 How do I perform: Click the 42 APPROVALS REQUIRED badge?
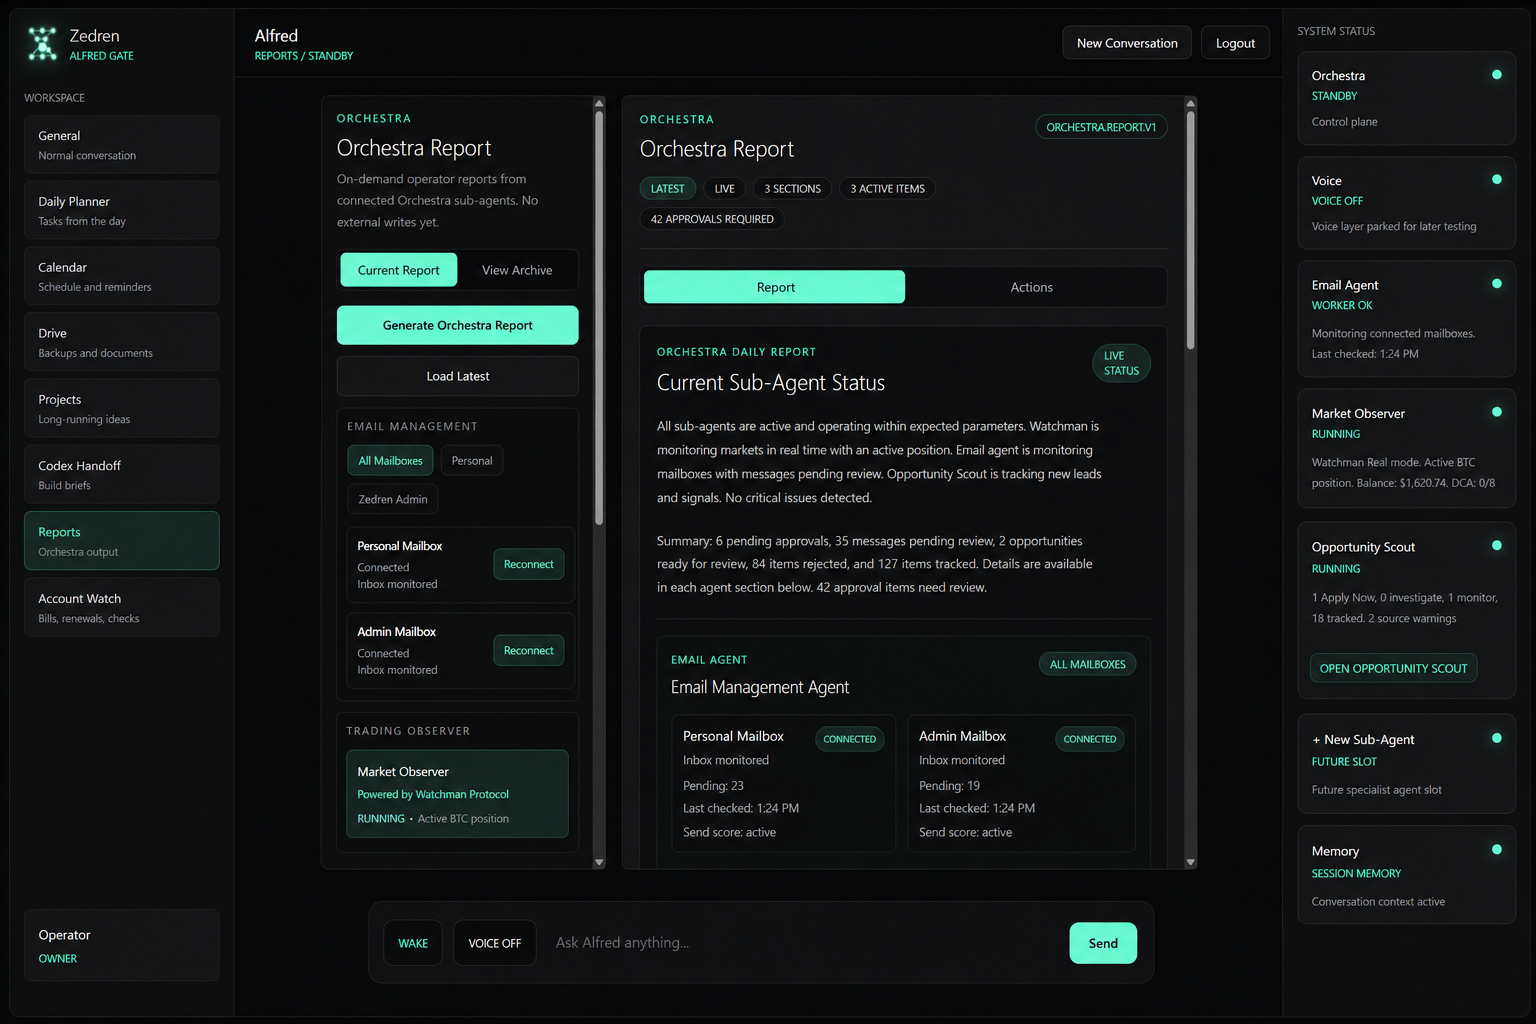coord(712,219)
